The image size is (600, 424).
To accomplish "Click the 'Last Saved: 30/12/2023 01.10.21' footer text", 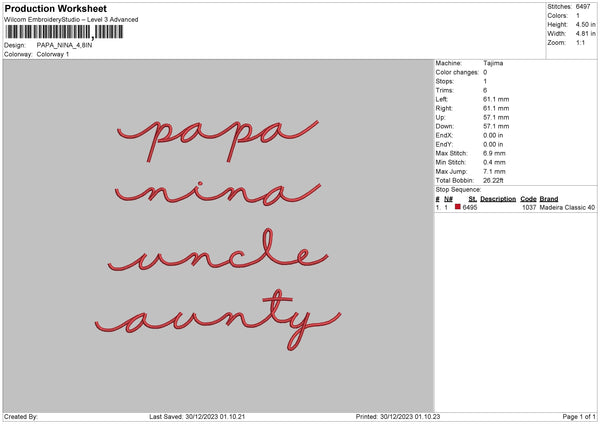I will pos(197,417).
